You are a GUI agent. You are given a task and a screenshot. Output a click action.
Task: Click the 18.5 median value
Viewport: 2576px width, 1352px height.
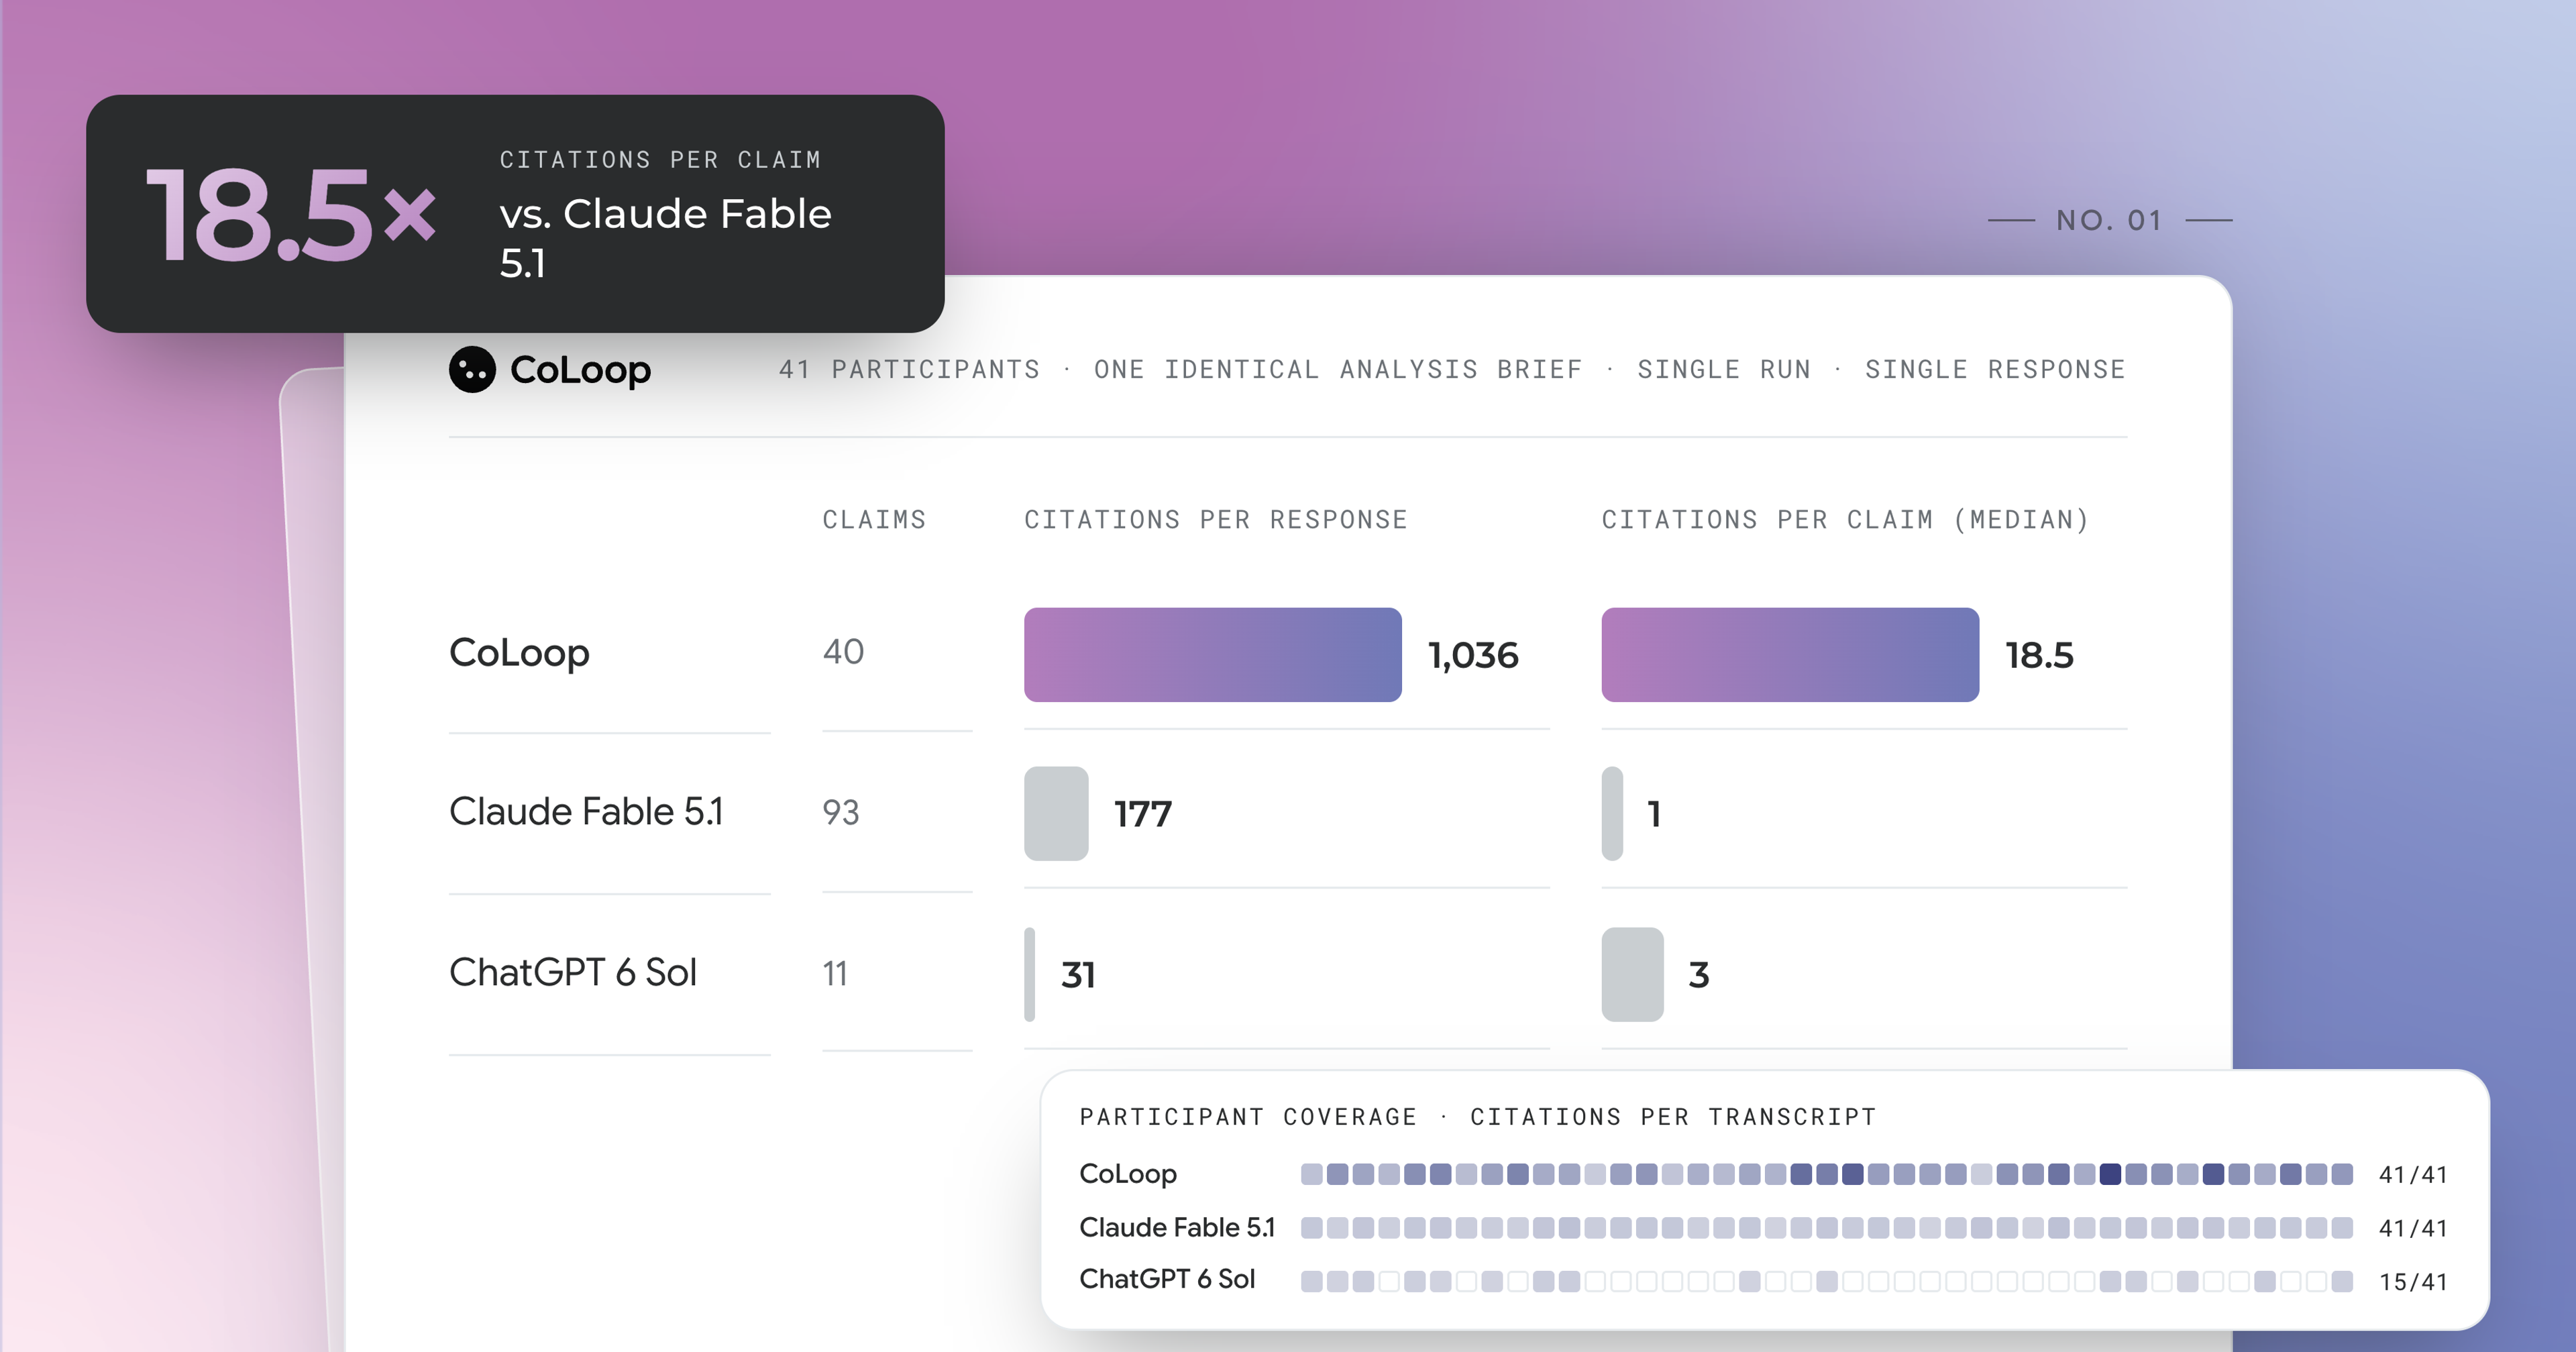tap(2039, 656)
